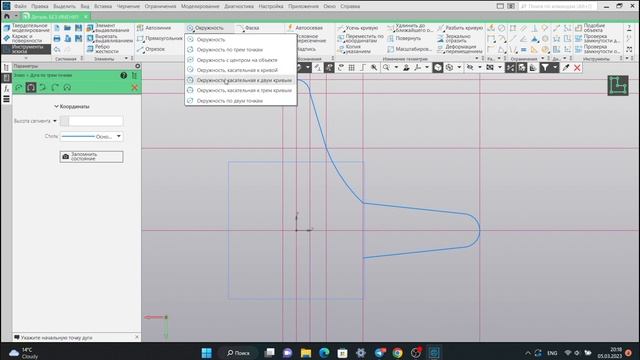Click the Вырезать выдавливанием tool

(109, 38)
